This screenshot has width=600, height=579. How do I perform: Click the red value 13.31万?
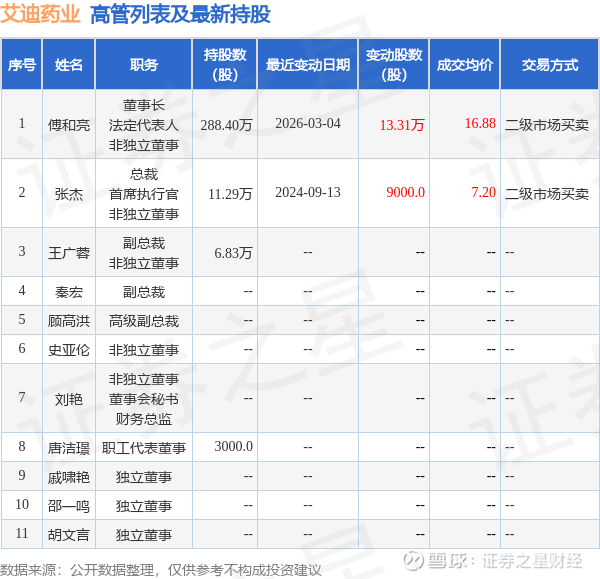coord(402,125)
